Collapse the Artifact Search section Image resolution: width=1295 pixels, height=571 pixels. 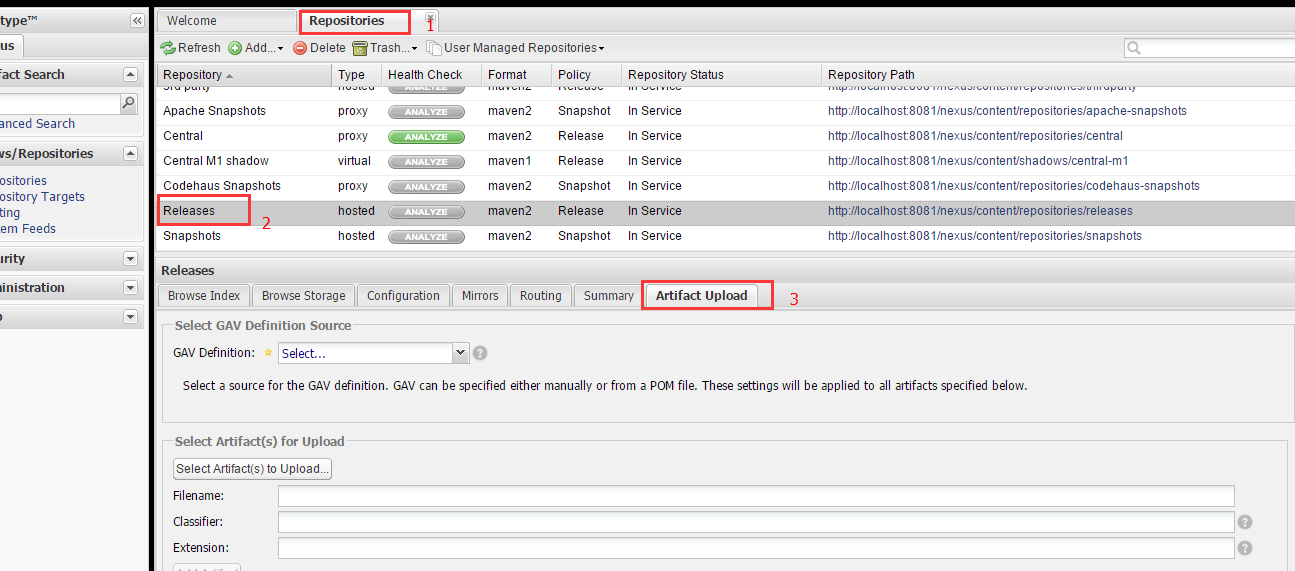click(x=130, y=75)
